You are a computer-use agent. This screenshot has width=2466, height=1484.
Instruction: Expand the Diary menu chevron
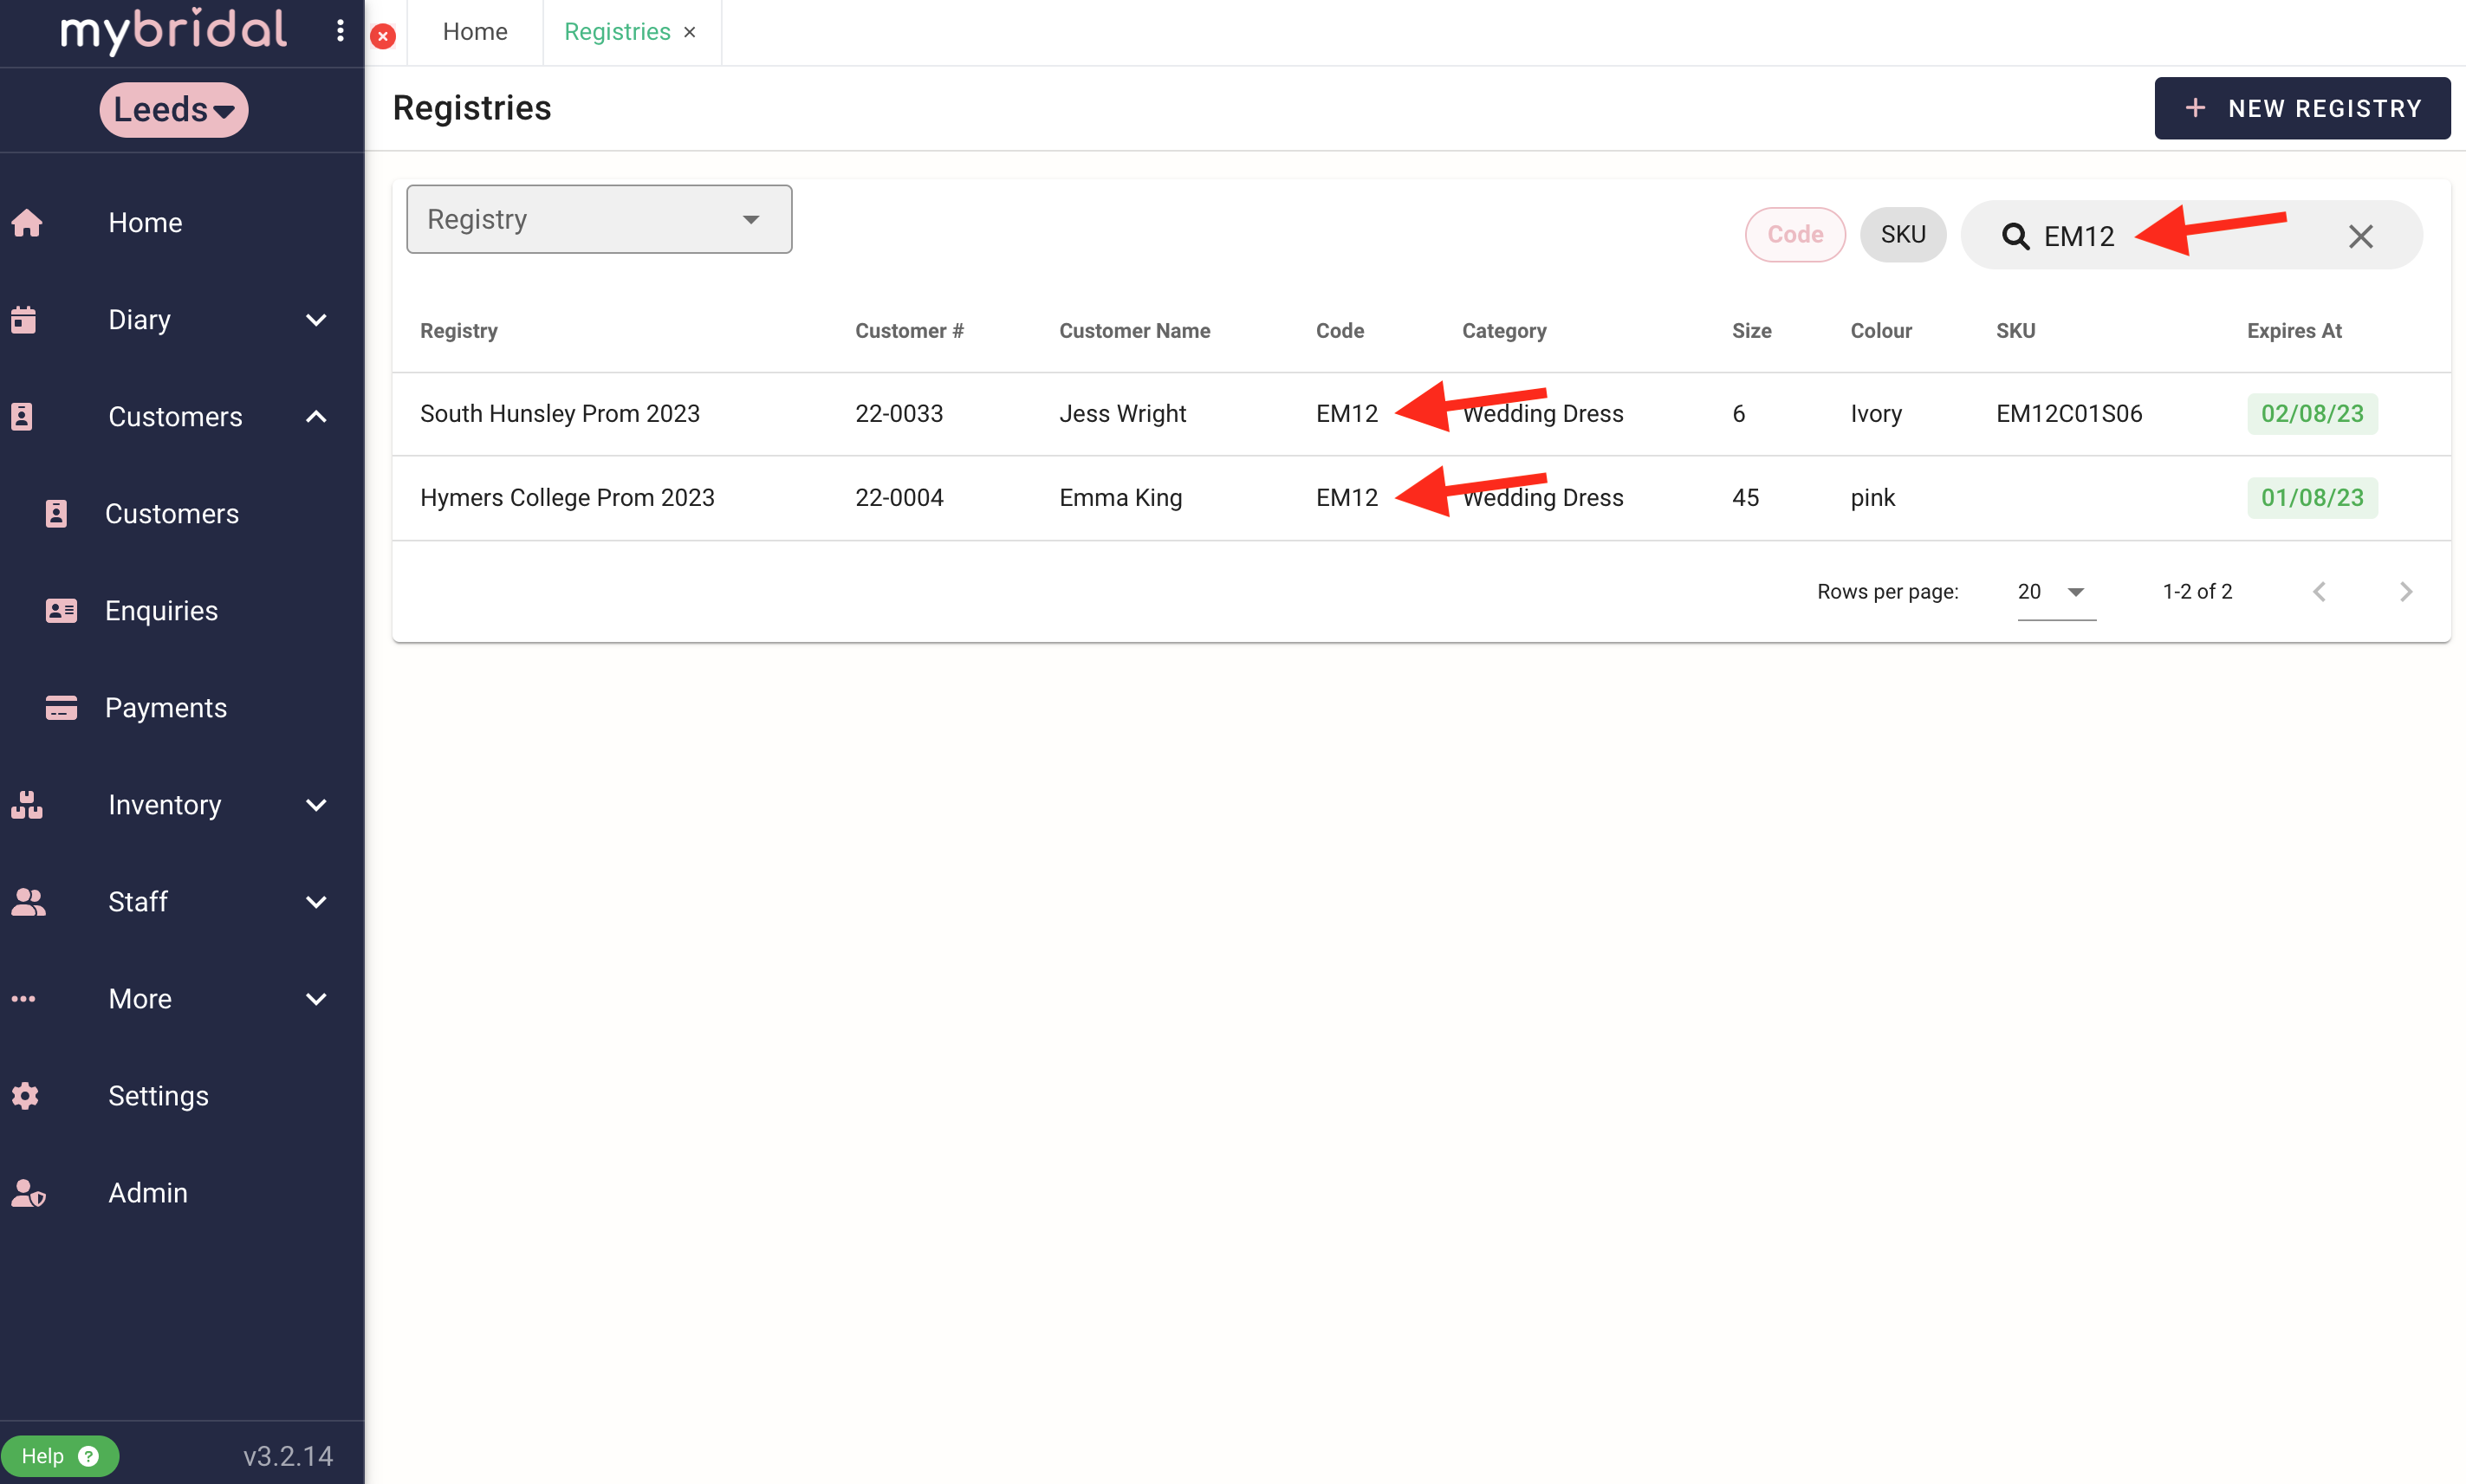tap(316, 319)
